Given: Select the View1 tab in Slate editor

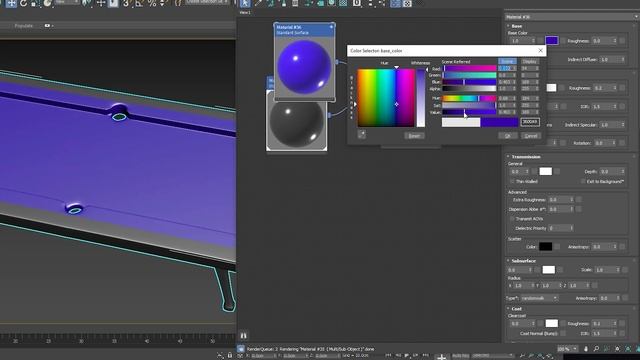Looking at the screenshot, I should click(x=245, y=12).
